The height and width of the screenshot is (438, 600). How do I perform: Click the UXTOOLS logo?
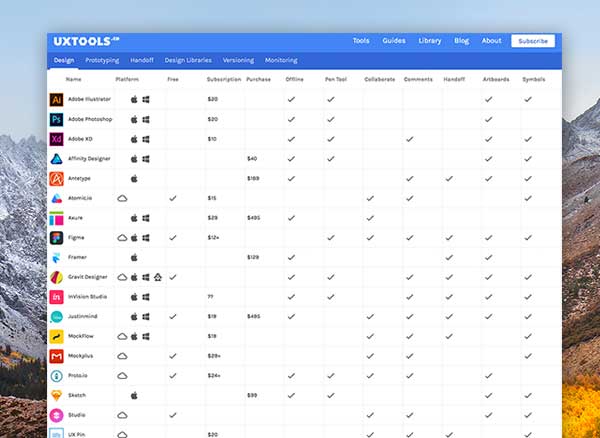tap(86, 41)
